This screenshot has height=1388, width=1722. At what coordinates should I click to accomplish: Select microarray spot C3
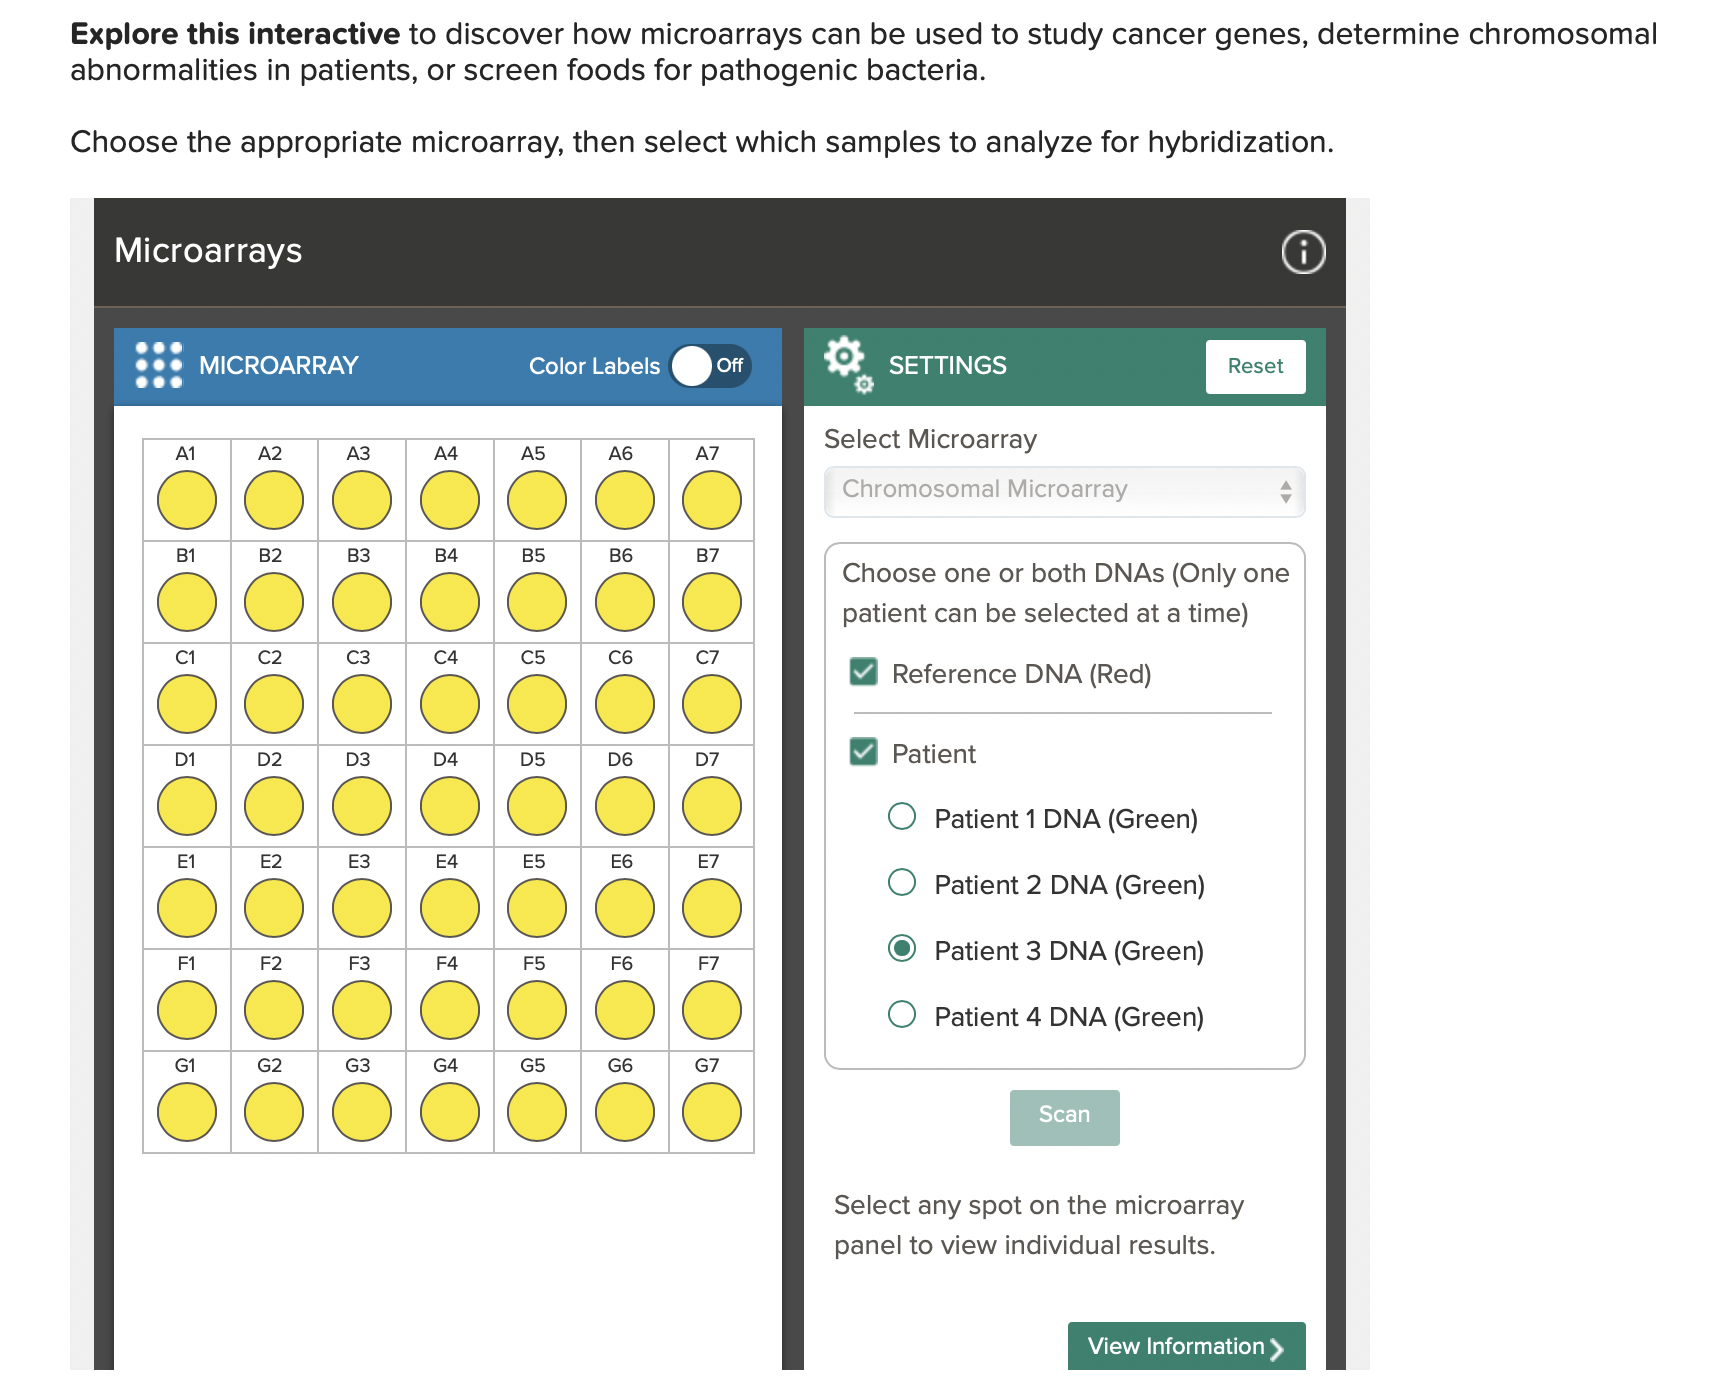[x=360, y=702]
